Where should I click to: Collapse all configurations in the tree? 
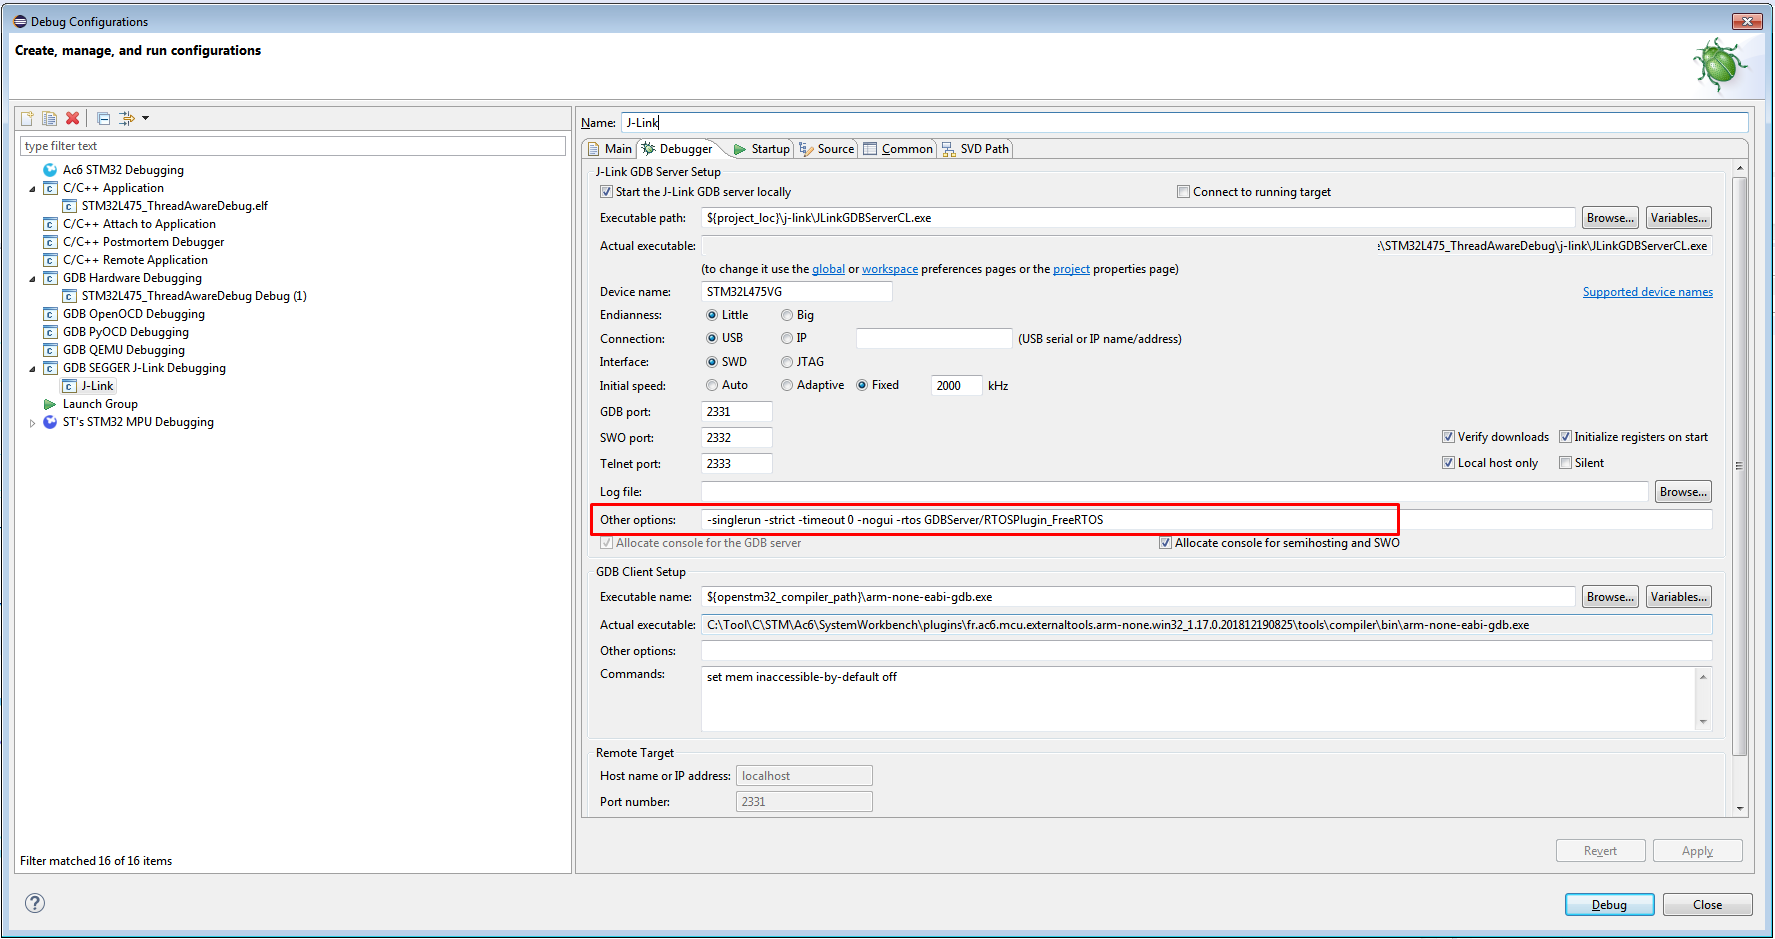point(103,119)
